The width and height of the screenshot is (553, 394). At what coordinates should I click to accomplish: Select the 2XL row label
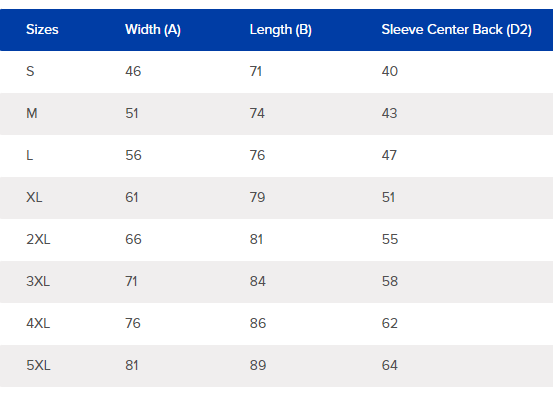coord(38,240)
